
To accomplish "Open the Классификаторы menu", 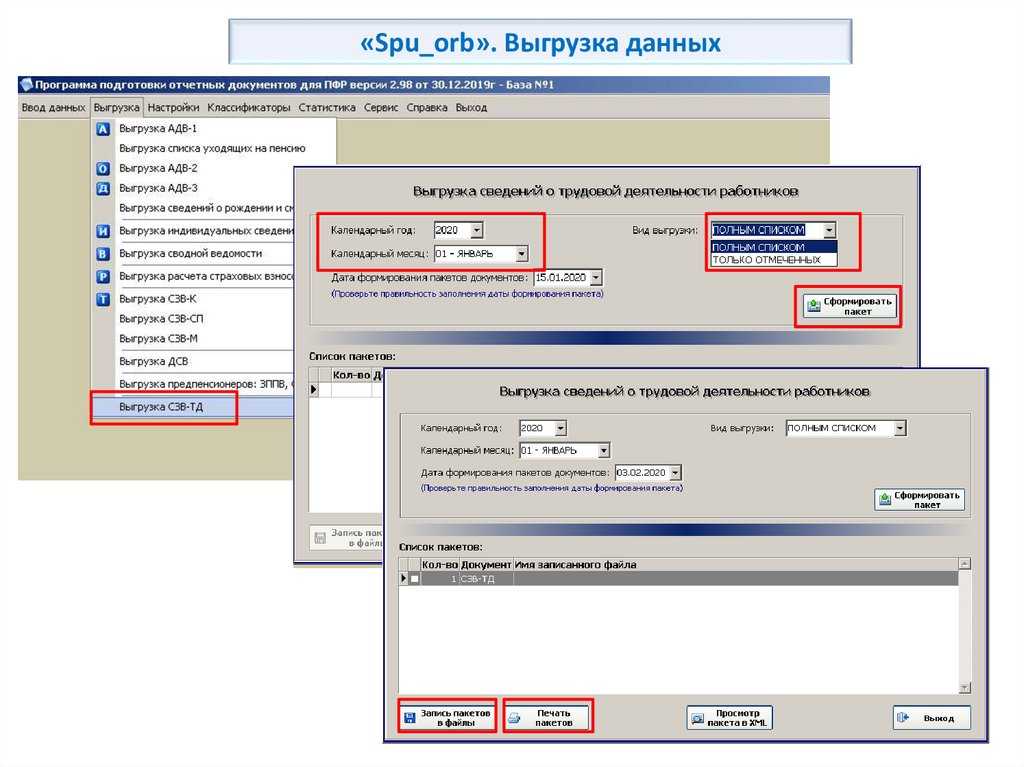I will point(249,108).
